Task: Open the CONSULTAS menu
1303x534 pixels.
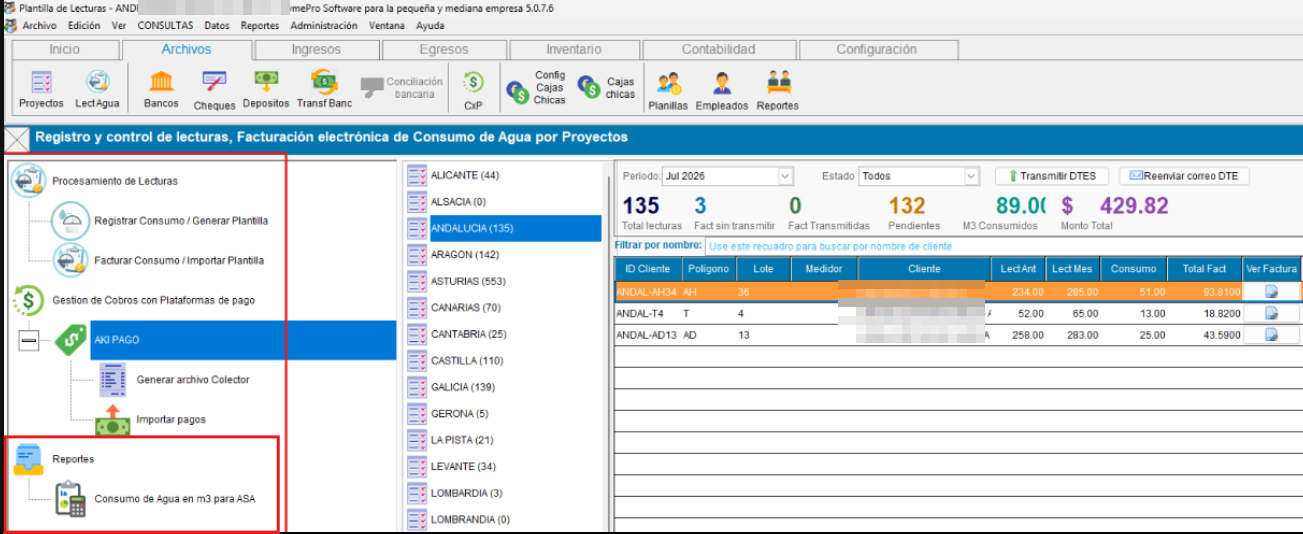Action: click(165, 25)
